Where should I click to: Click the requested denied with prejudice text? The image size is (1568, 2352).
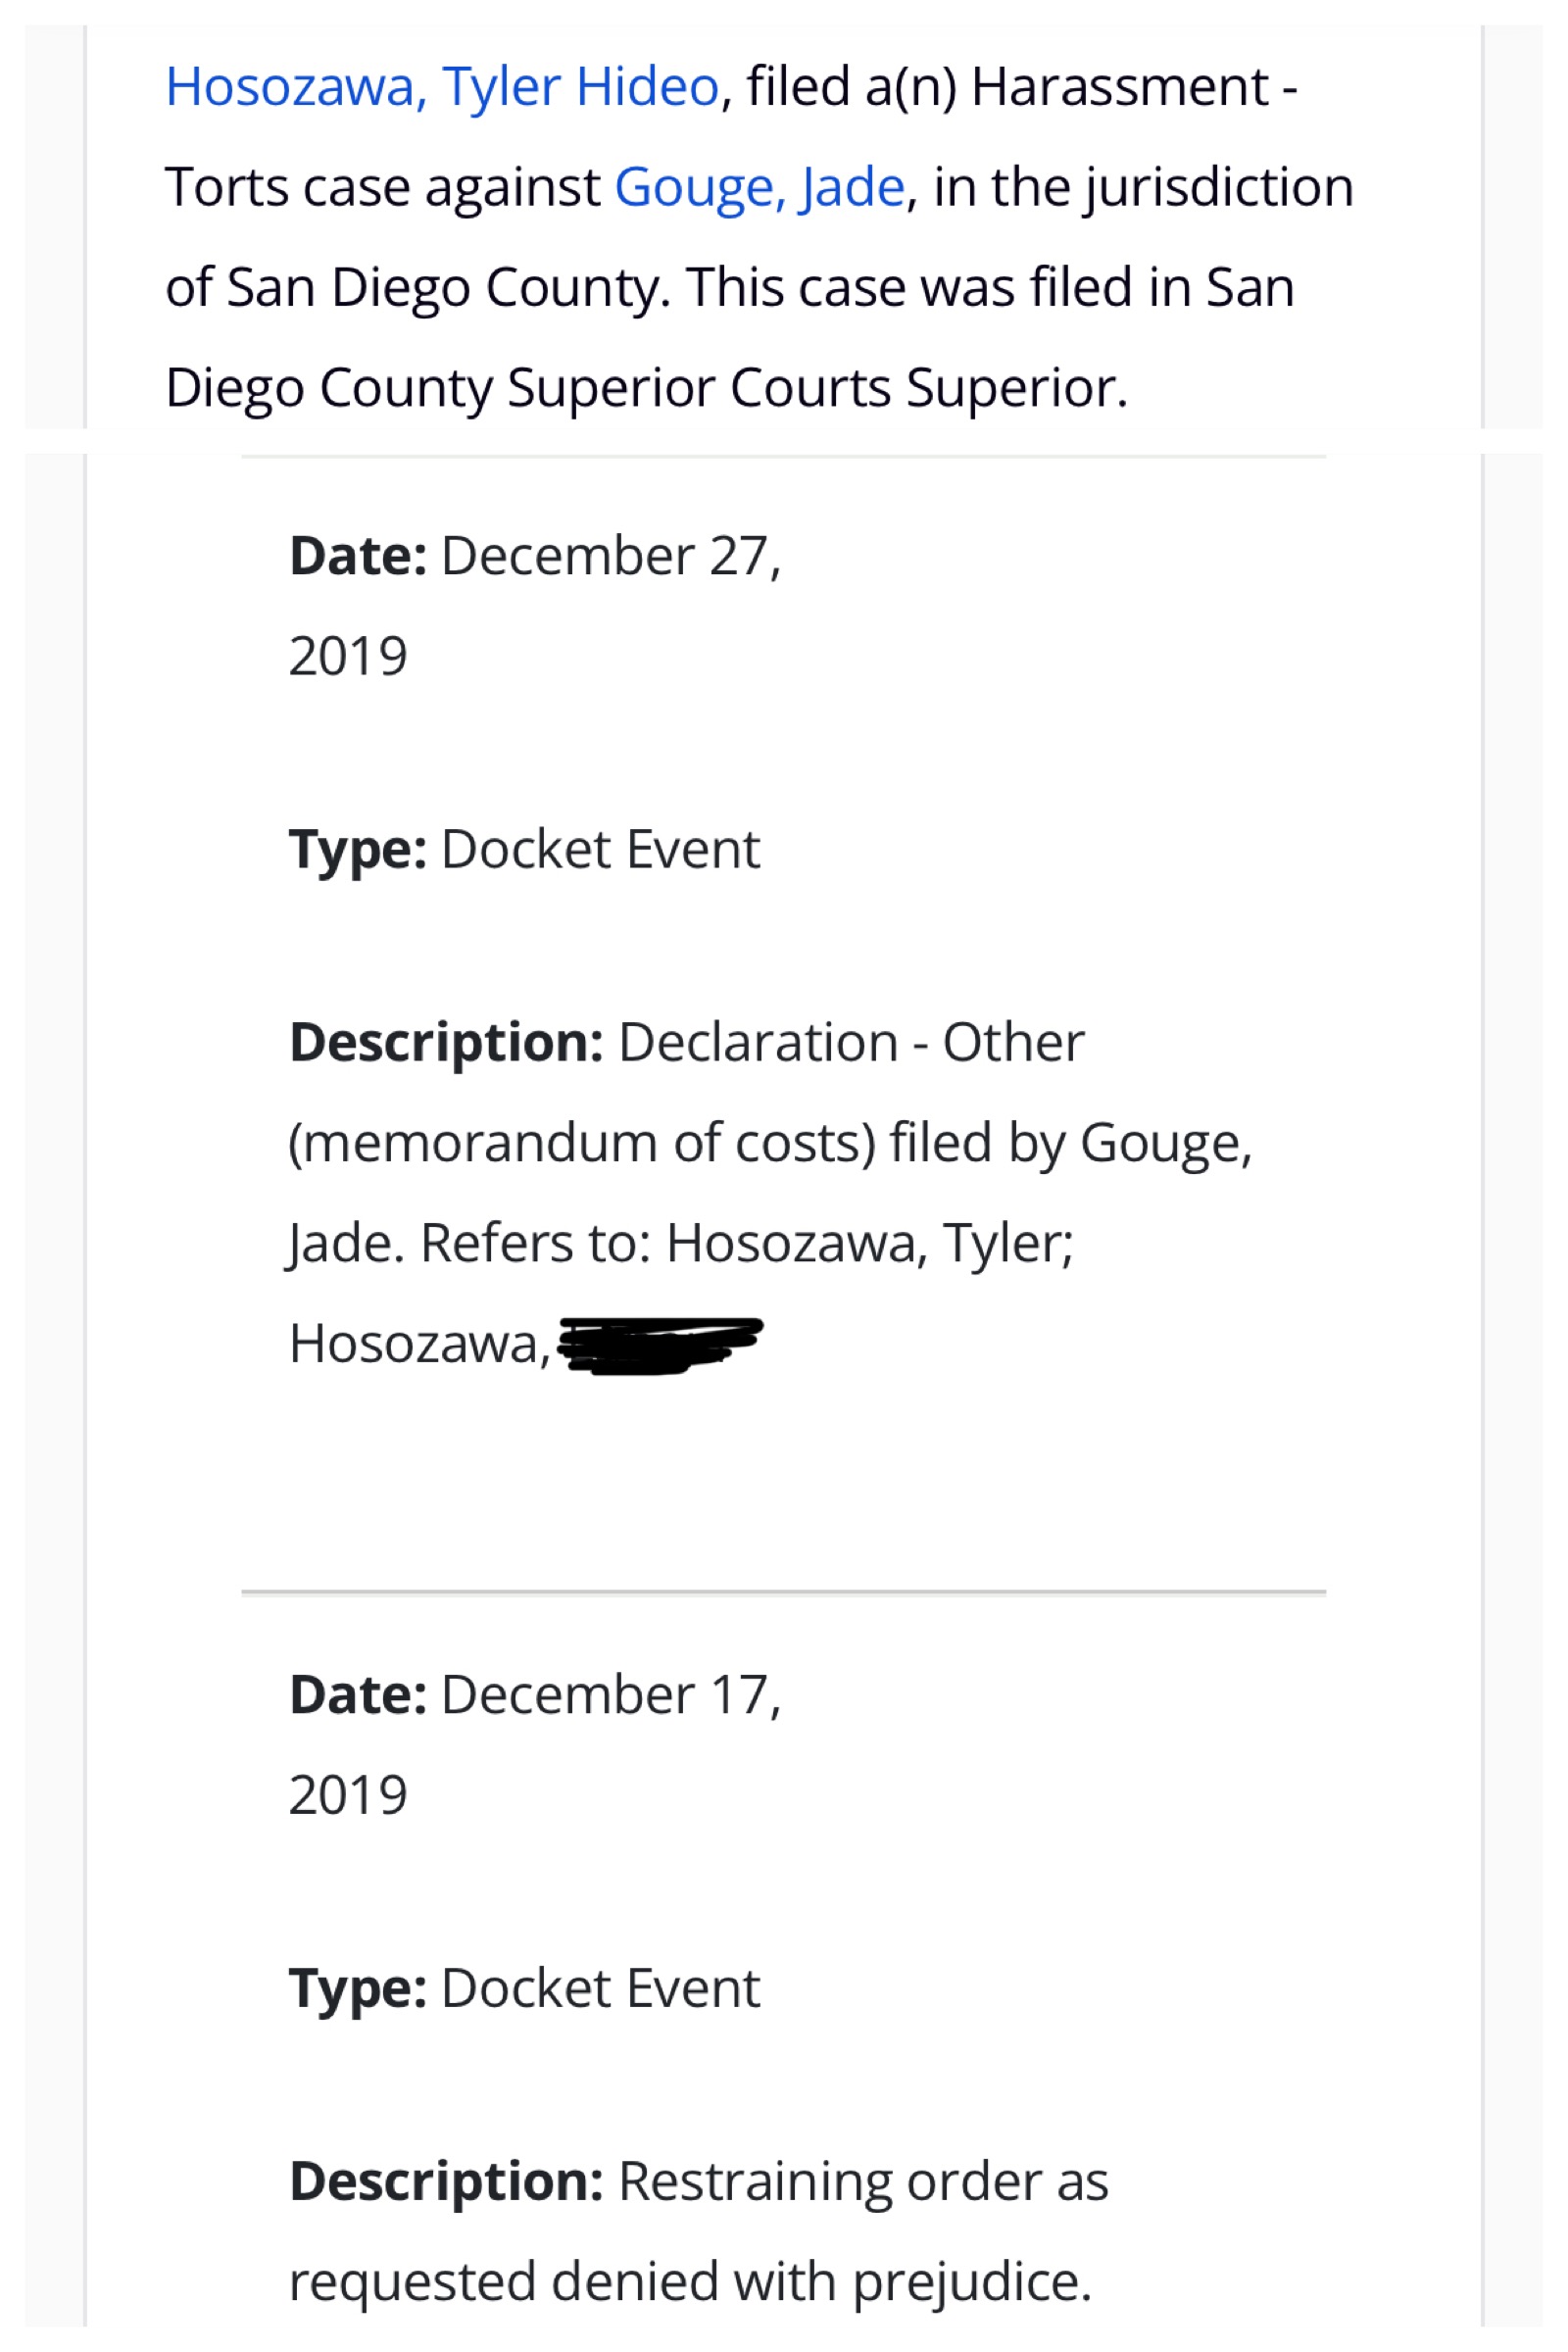coord(690,2283)
